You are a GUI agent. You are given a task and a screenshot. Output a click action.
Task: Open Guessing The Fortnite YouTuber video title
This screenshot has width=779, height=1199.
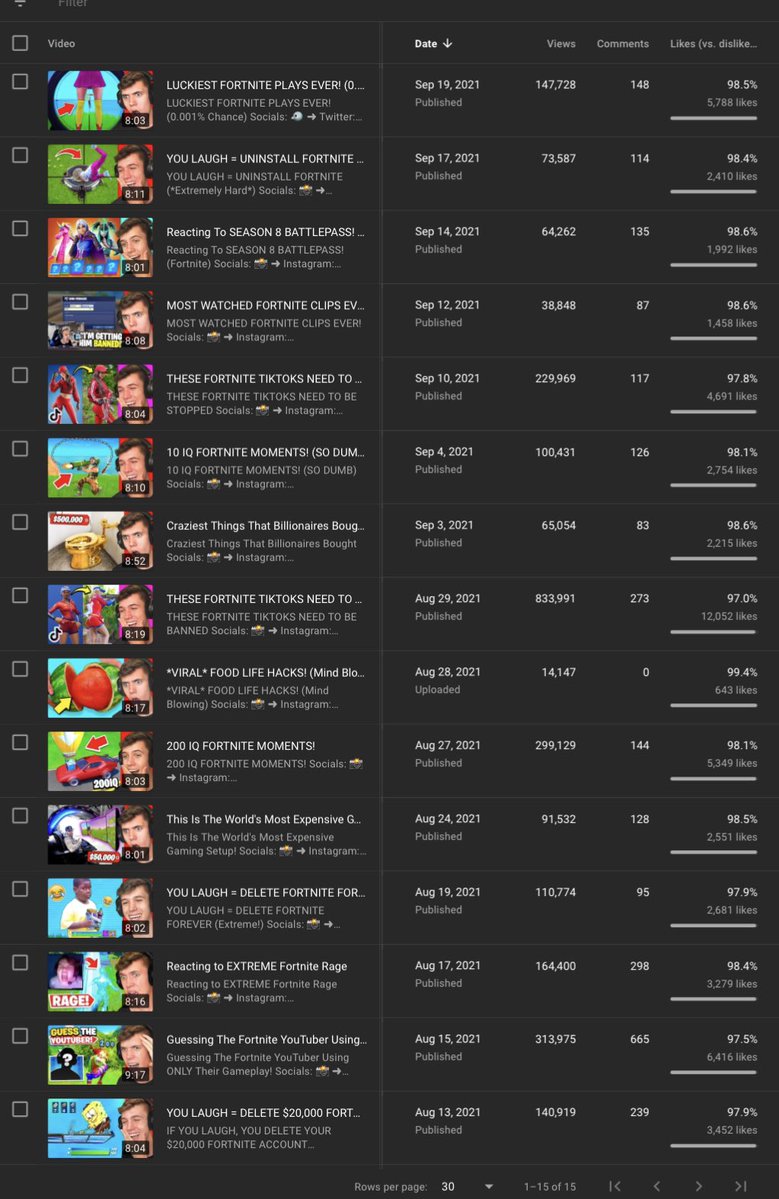[267, 1039]
